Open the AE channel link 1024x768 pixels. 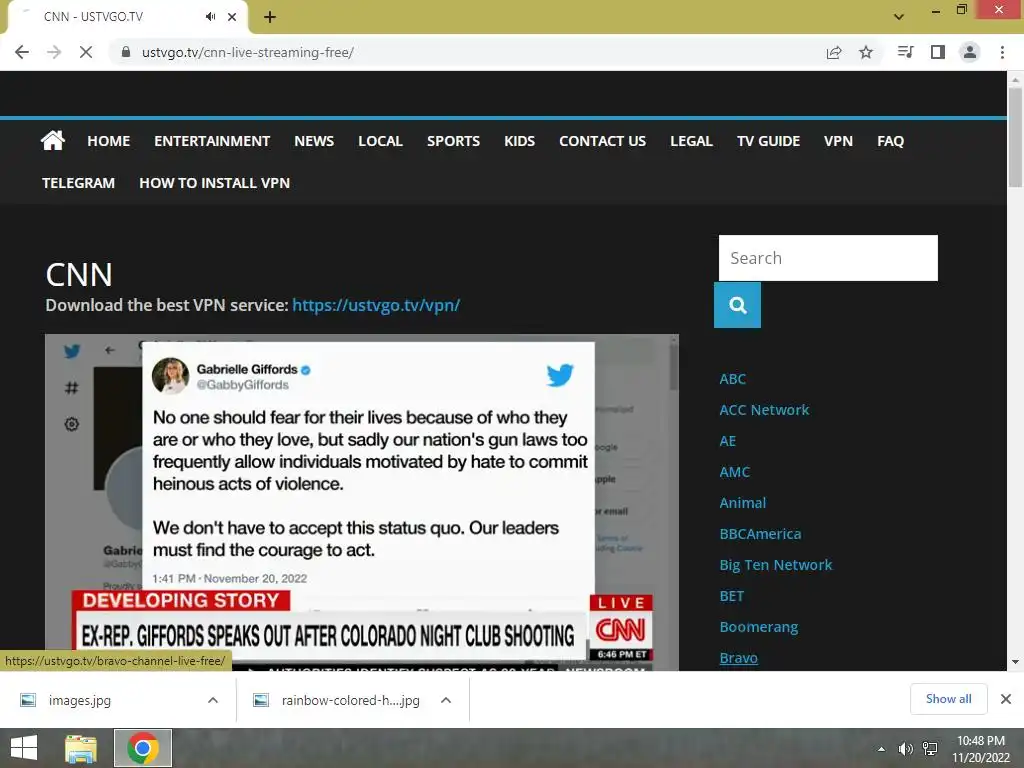pyautogui.click(x=728, y=441)
